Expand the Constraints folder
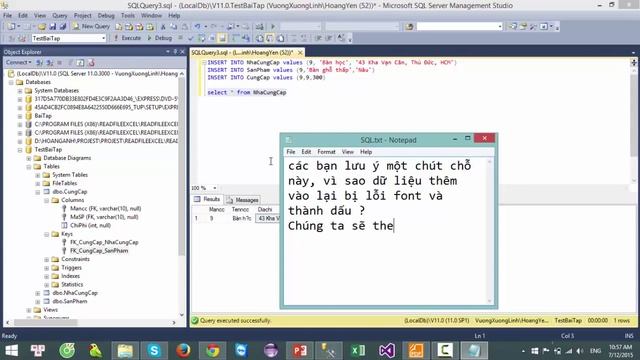The image size is (640, 360). pyautogui.click(x=47, y=260)
